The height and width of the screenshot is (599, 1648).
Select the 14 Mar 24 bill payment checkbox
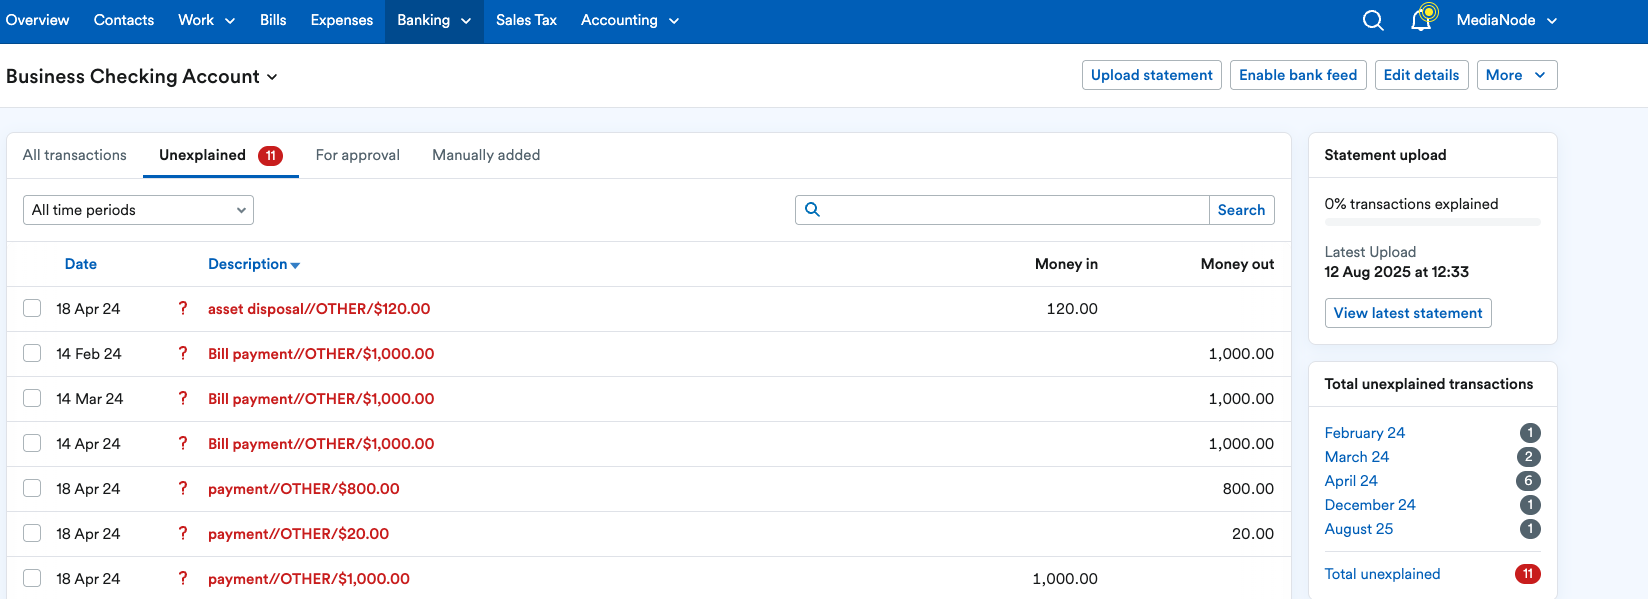pyautogui.click(x=32, y=398)
